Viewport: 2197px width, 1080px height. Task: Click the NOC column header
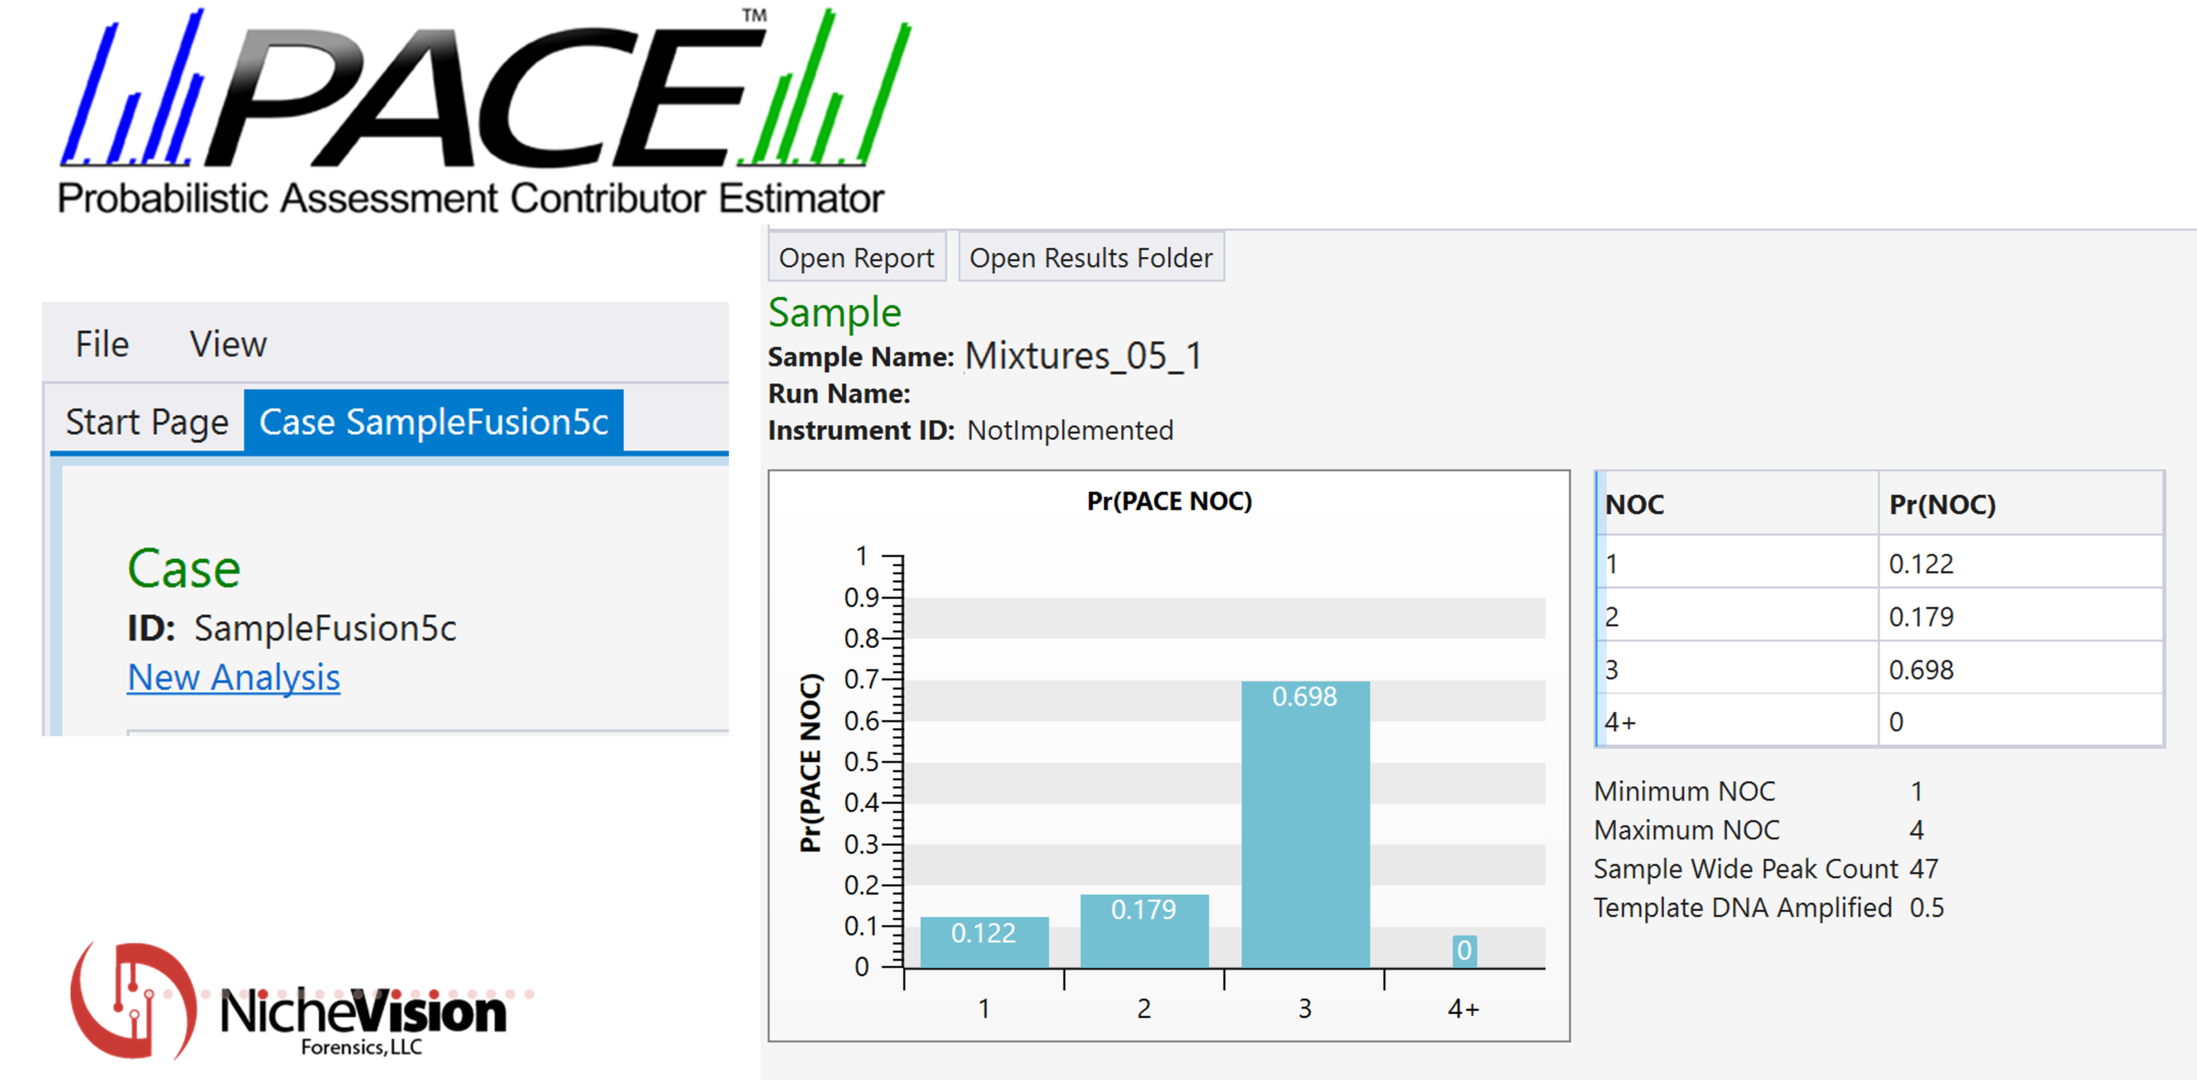(1634, 505)
